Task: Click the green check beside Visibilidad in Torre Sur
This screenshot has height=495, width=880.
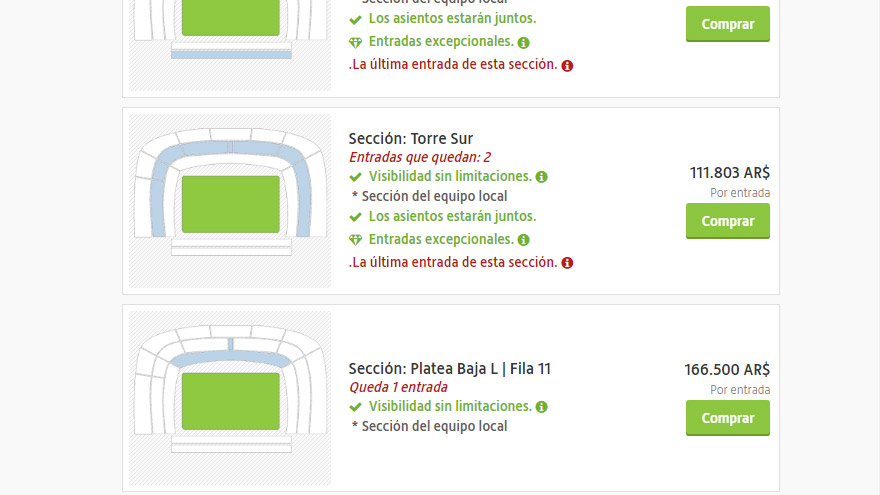Action: [355, 177]
